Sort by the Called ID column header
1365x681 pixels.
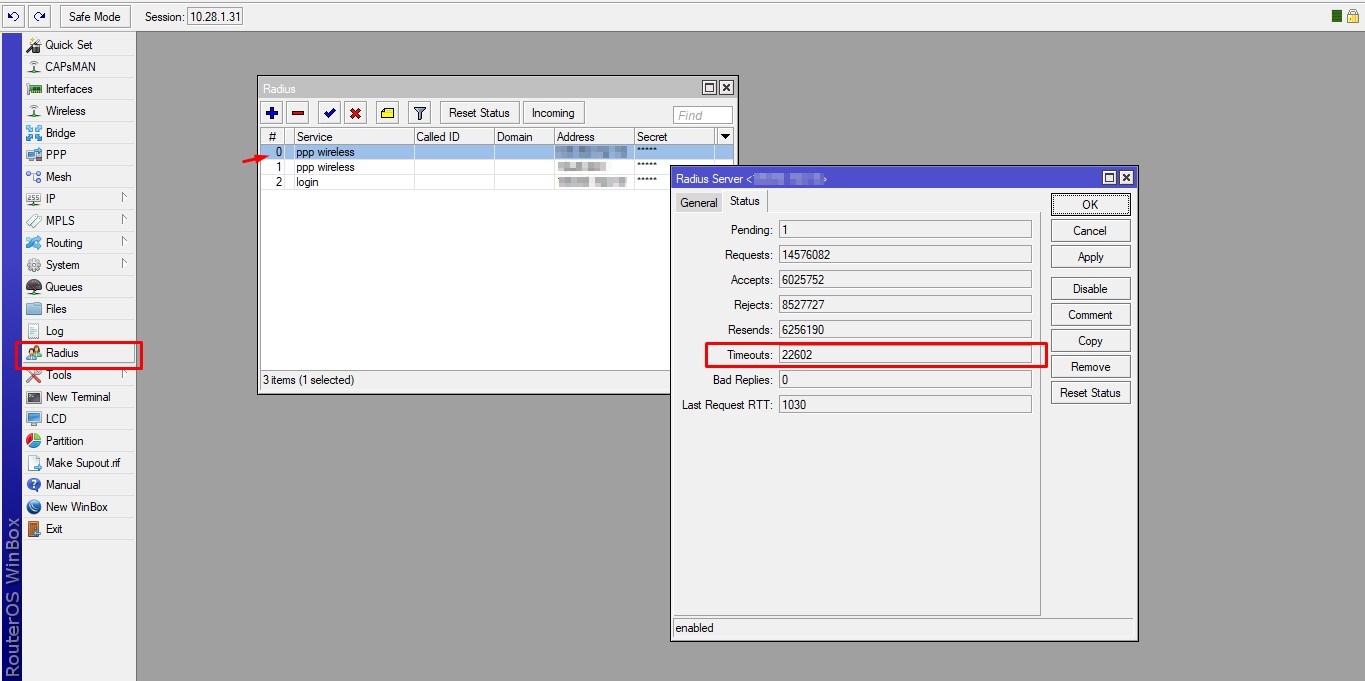(454, 136)
